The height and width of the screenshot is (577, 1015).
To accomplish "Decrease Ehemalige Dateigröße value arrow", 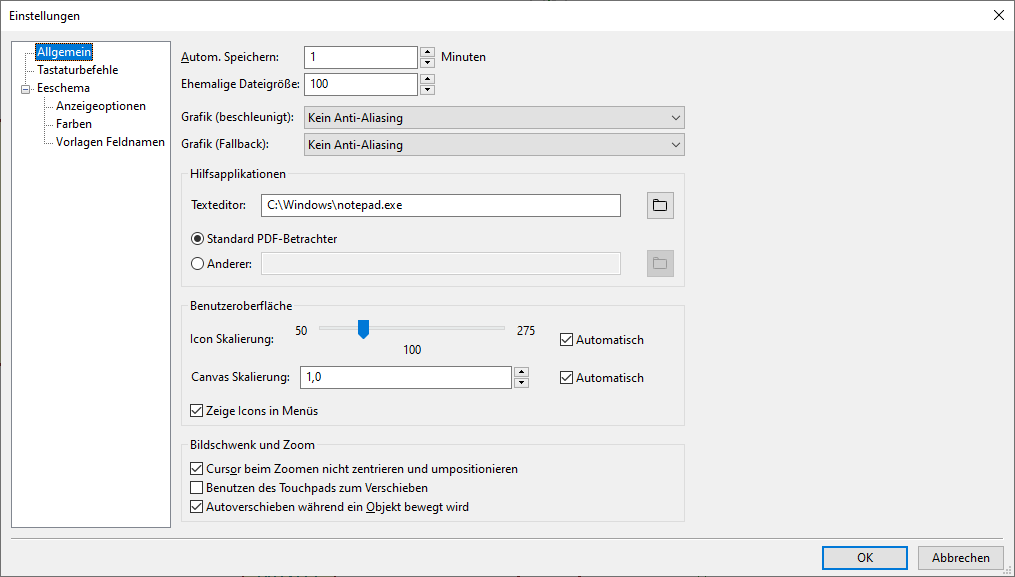I will [x=427, y=90].
